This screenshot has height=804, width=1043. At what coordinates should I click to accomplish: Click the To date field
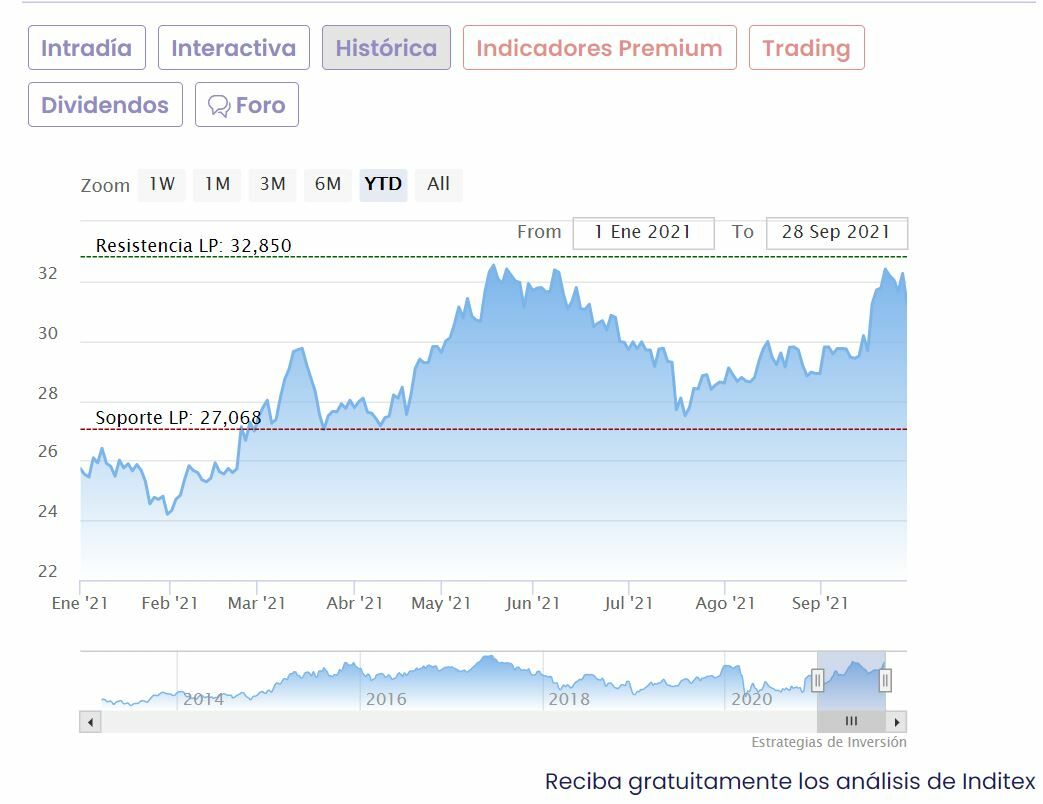[x=836, y=233]
